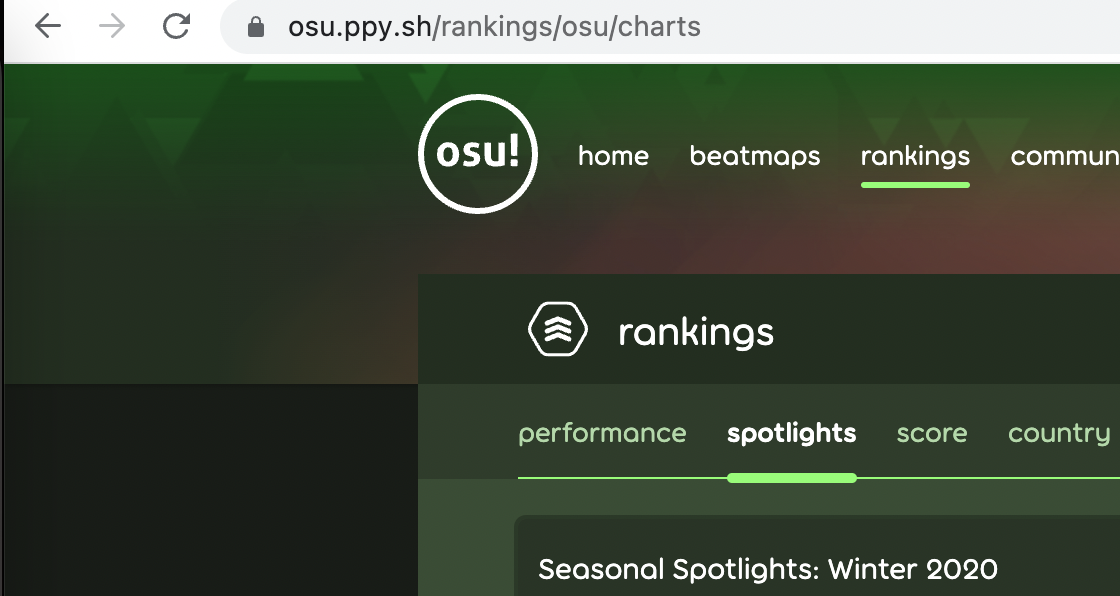Switch to the score tab

(x=931, y=433)
